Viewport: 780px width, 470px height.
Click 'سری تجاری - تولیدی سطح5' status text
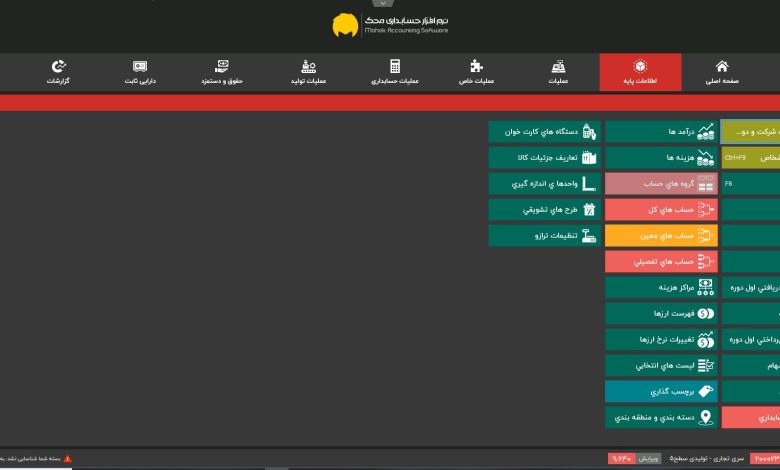706,459
